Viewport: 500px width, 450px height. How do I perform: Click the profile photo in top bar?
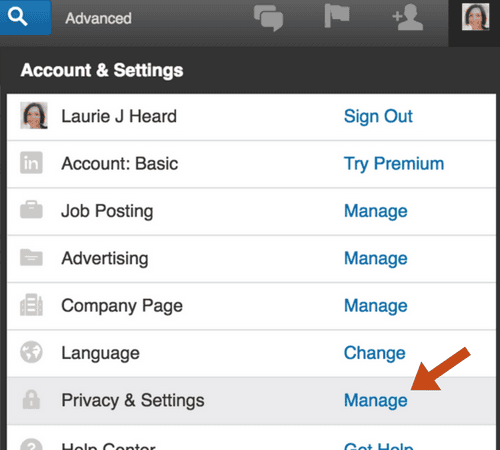pos(476,16)
